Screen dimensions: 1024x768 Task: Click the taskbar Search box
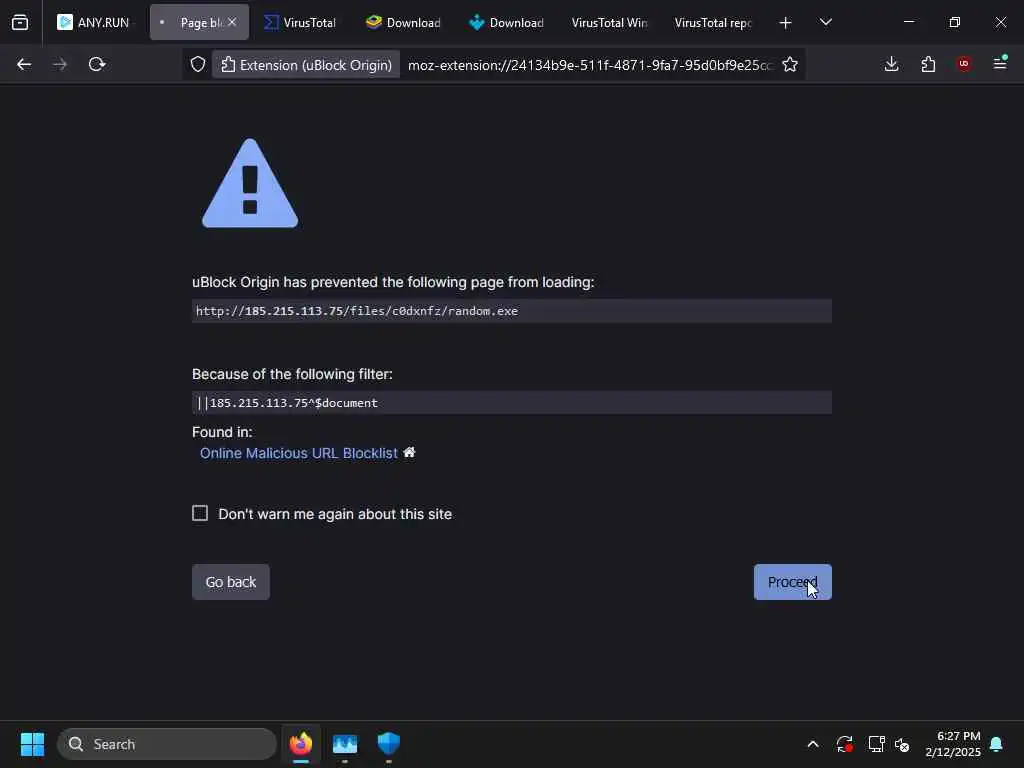tap(167, 744)
